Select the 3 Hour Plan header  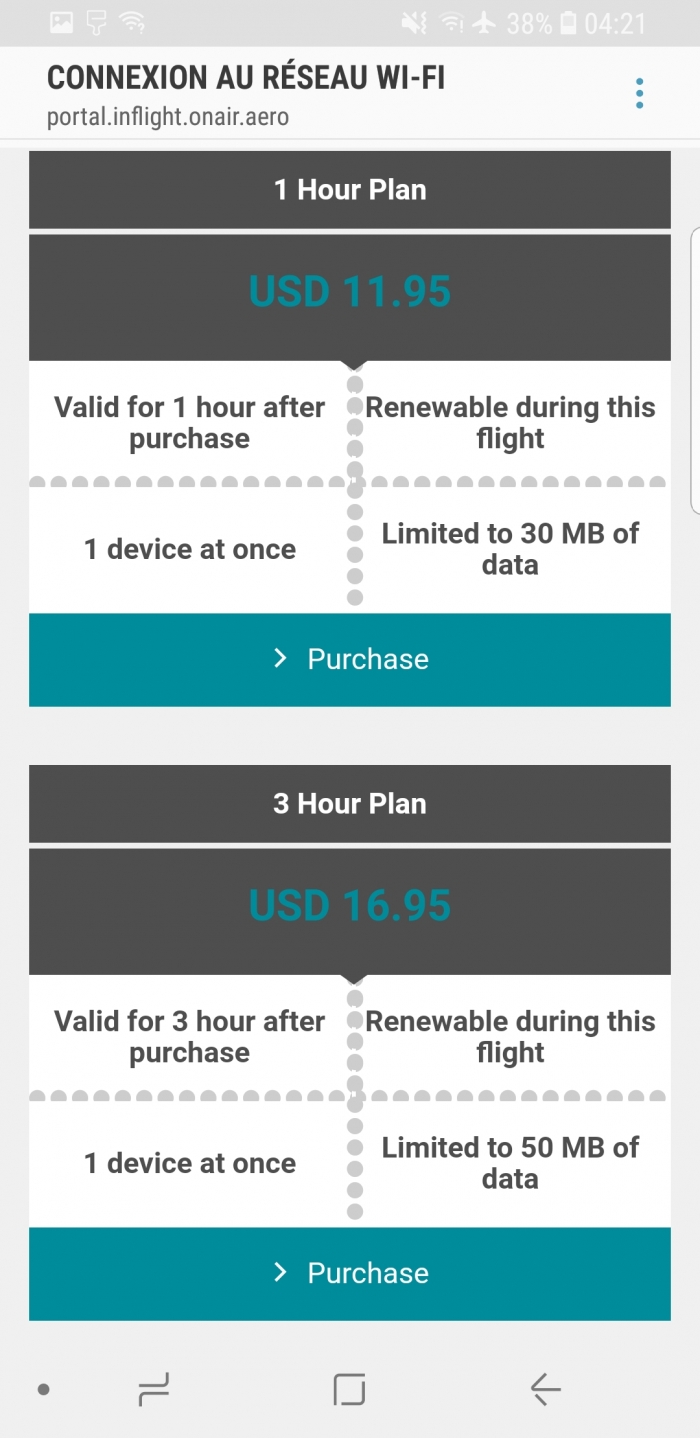tap(350, 804)
